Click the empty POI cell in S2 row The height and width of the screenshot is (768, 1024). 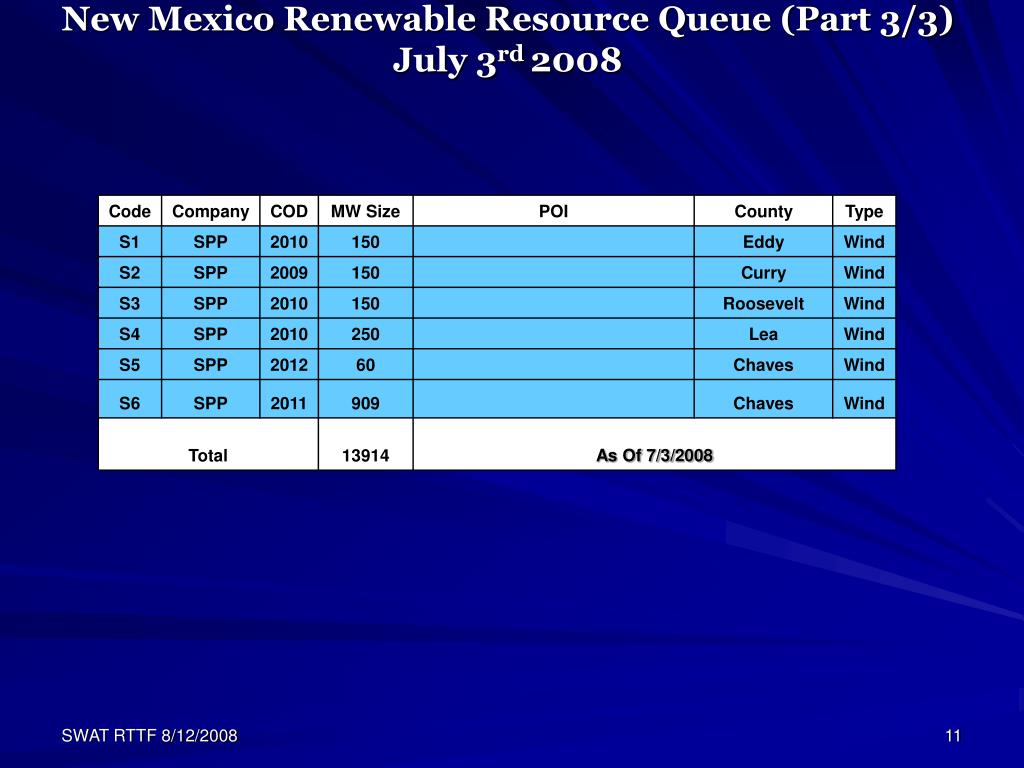[553, 272]
